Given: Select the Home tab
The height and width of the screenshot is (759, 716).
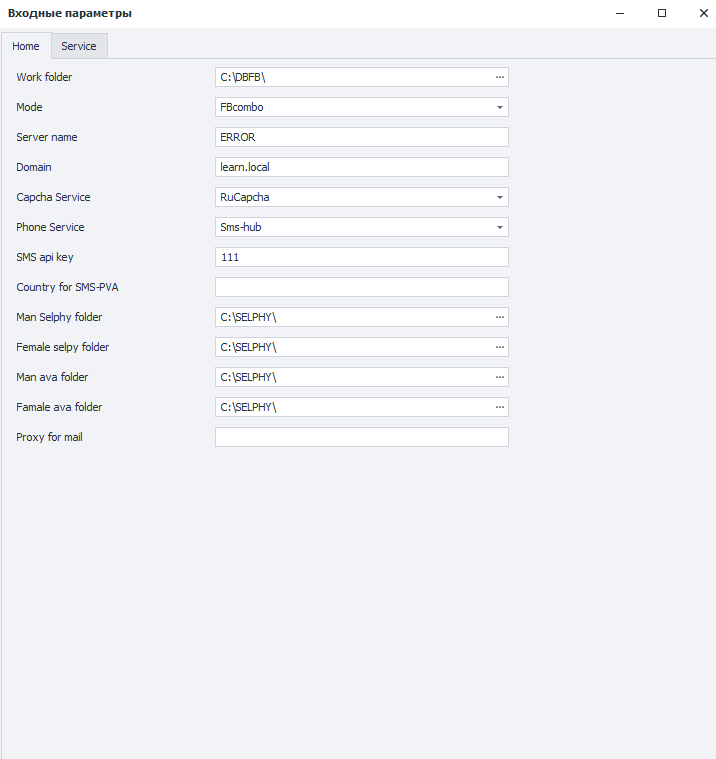Looking at the screenshot, I should pyautogui.click(x=26, y=46).
